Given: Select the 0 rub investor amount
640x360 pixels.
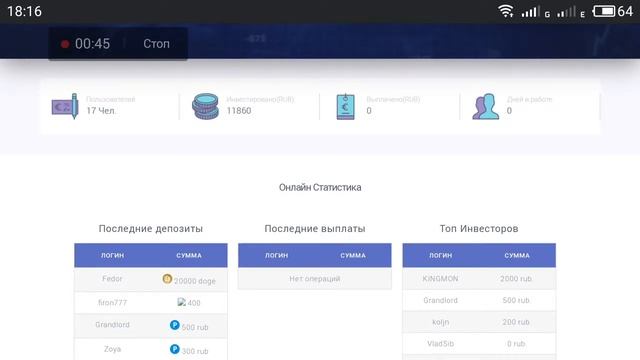Looking at the screenshot, I should pyautogui.click(x=516, y=344).
